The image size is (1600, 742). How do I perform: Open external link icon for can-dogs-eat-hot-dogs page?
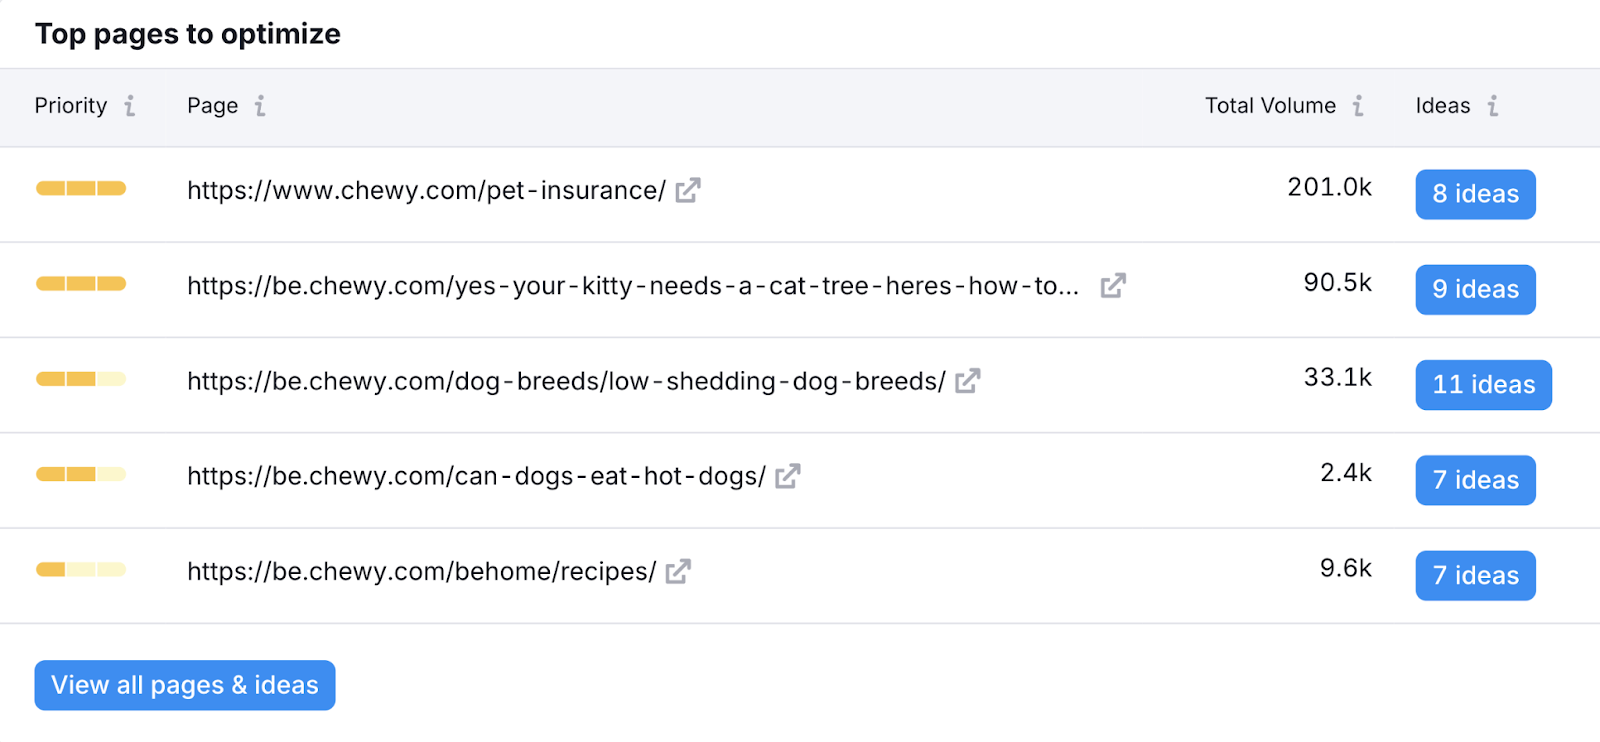coord(788,476)
